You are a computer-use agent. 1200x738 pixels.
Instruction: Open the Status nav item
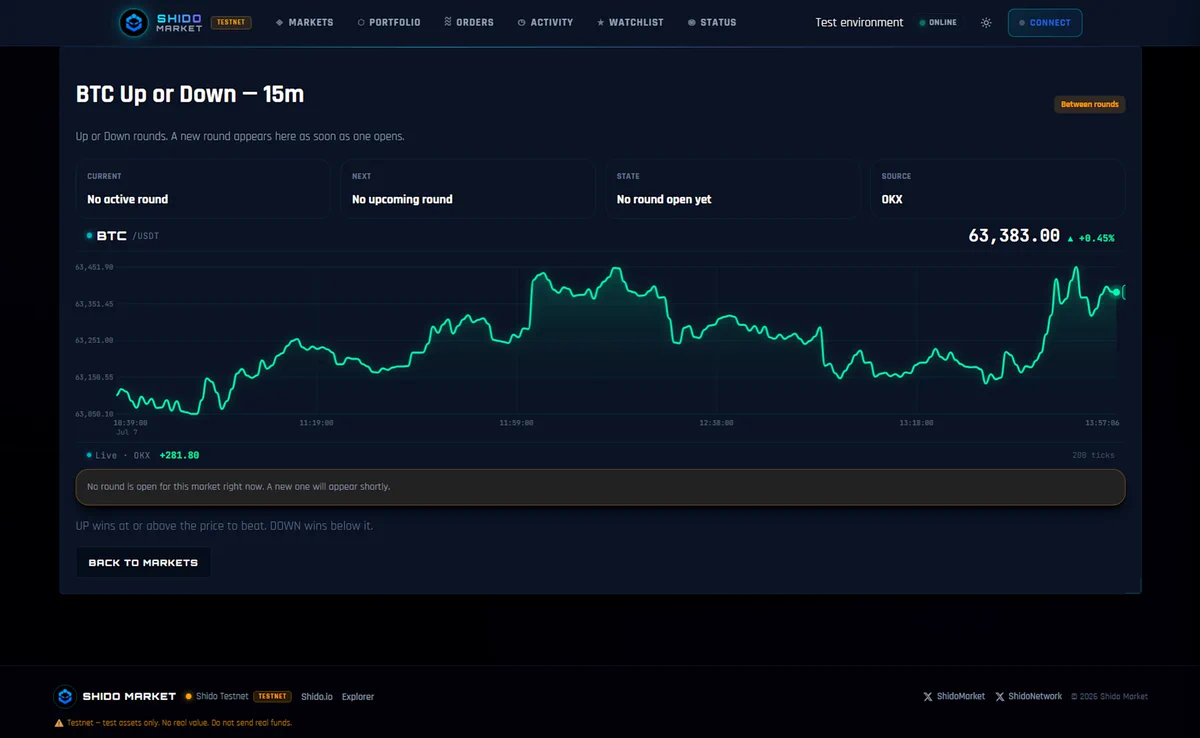coord(712,22)
